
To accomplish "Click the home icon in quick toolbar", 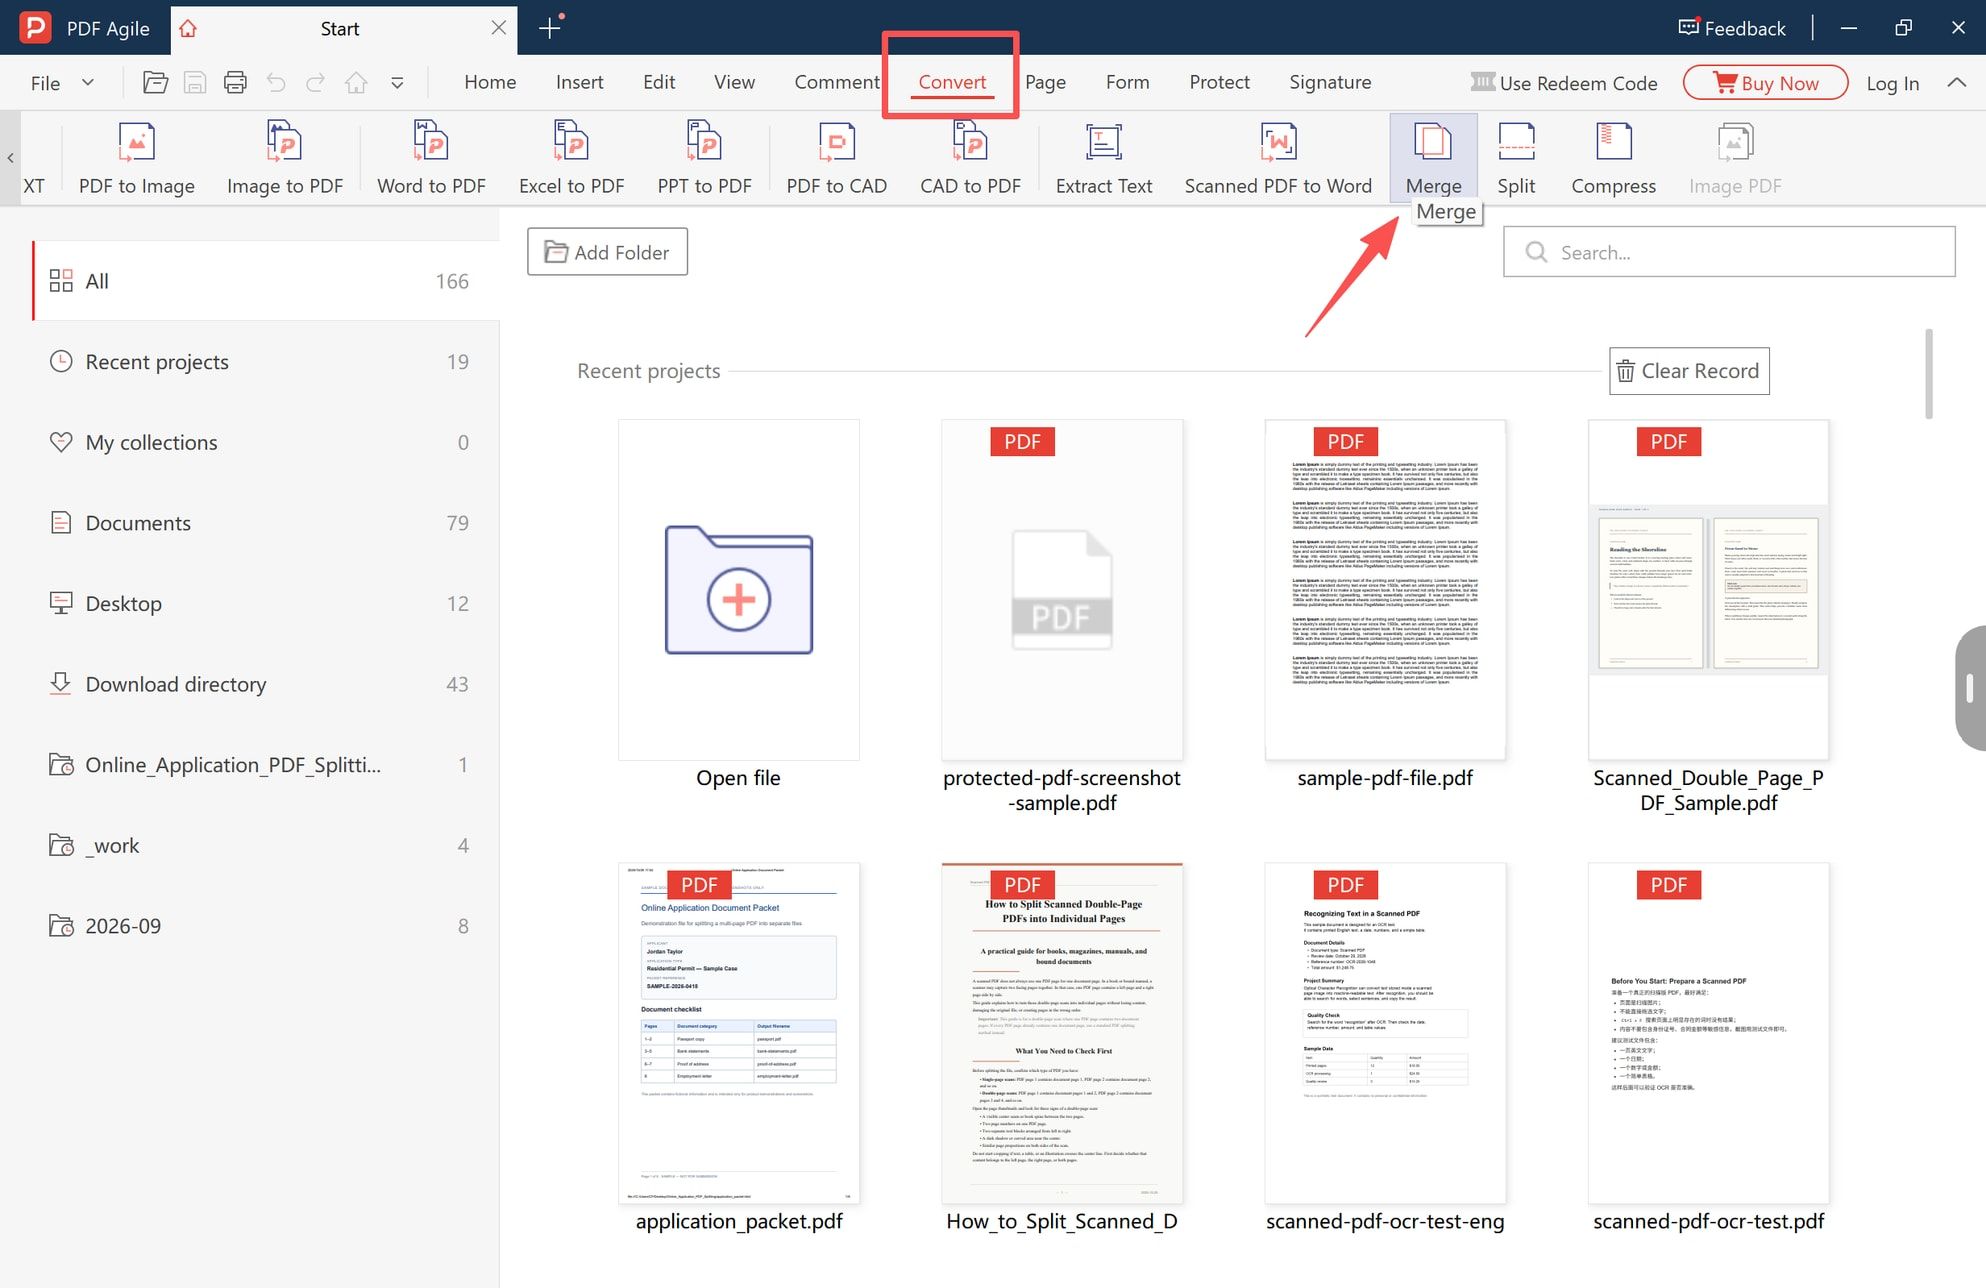I will coord(356,83).
